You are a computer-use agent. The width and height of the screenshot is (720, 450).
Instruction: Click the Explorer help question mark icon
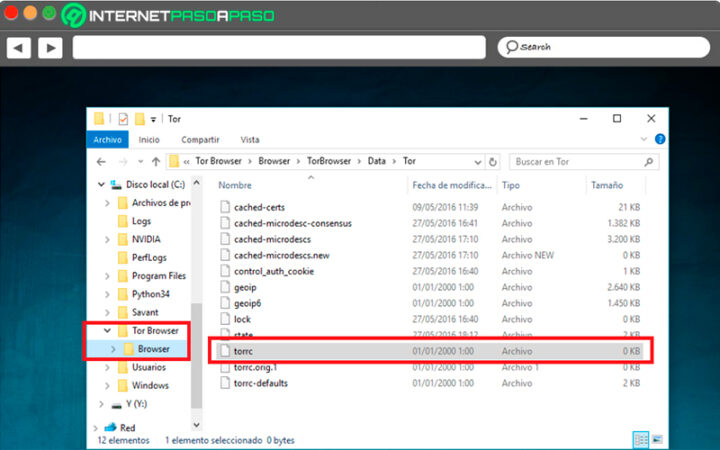pyautogui.click(x=660, y=139)
